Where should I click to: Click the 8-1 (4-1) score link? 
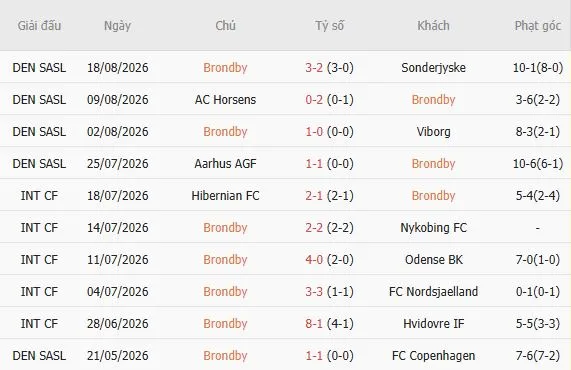click(x=330, y=324)
